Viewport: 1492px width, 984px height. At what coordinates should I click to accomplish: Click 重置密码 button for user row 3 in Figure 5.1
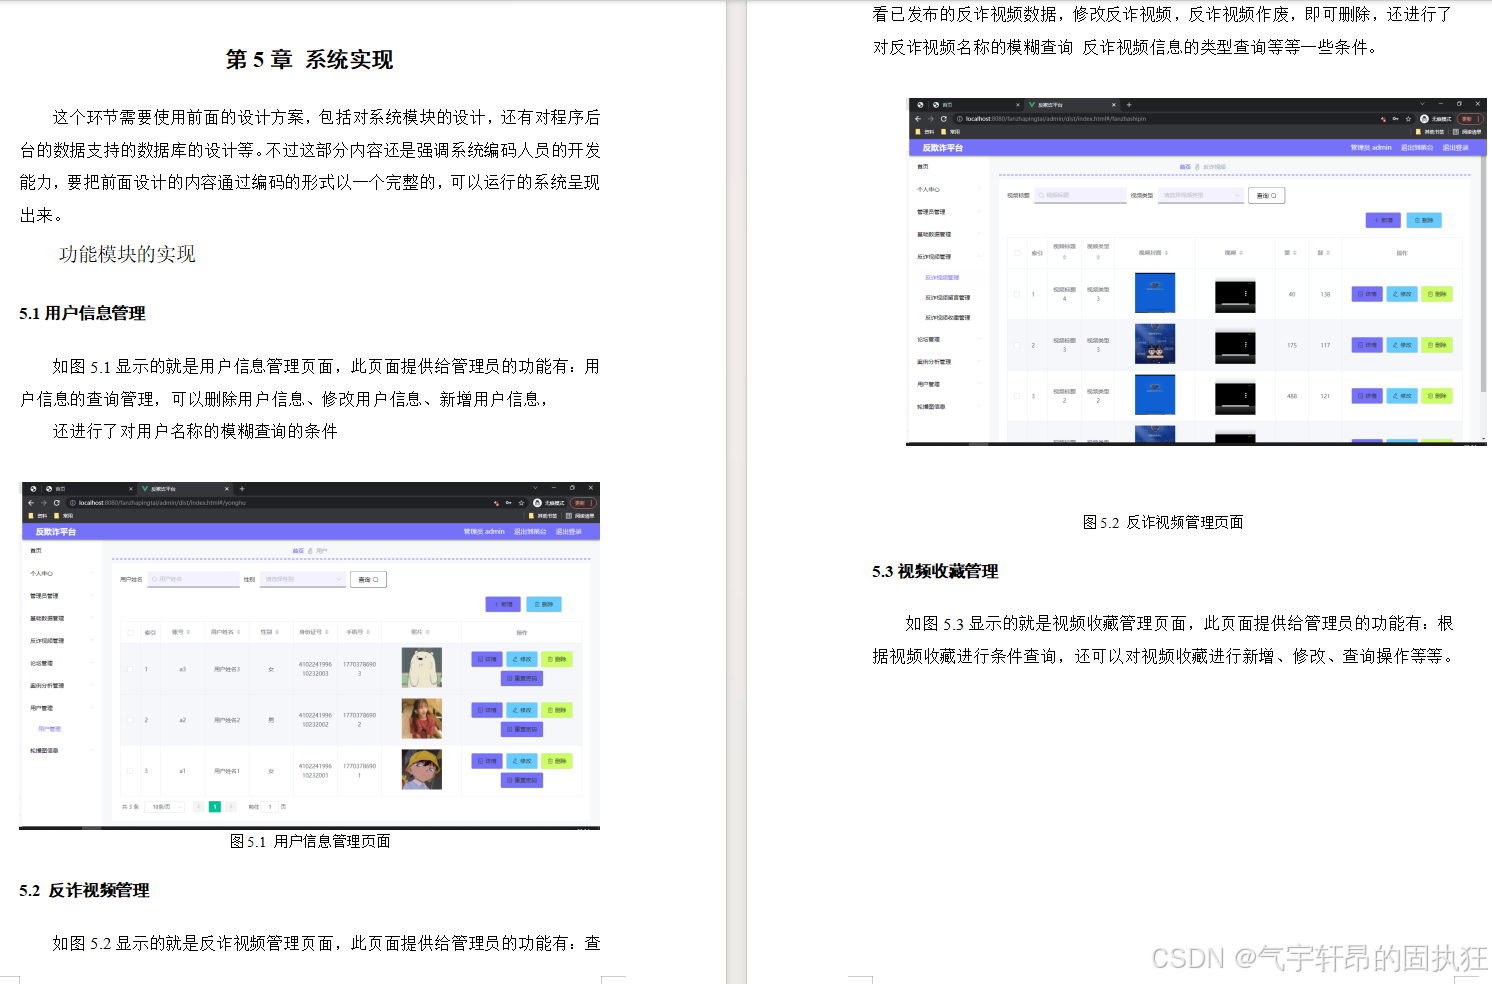(522, 780)
